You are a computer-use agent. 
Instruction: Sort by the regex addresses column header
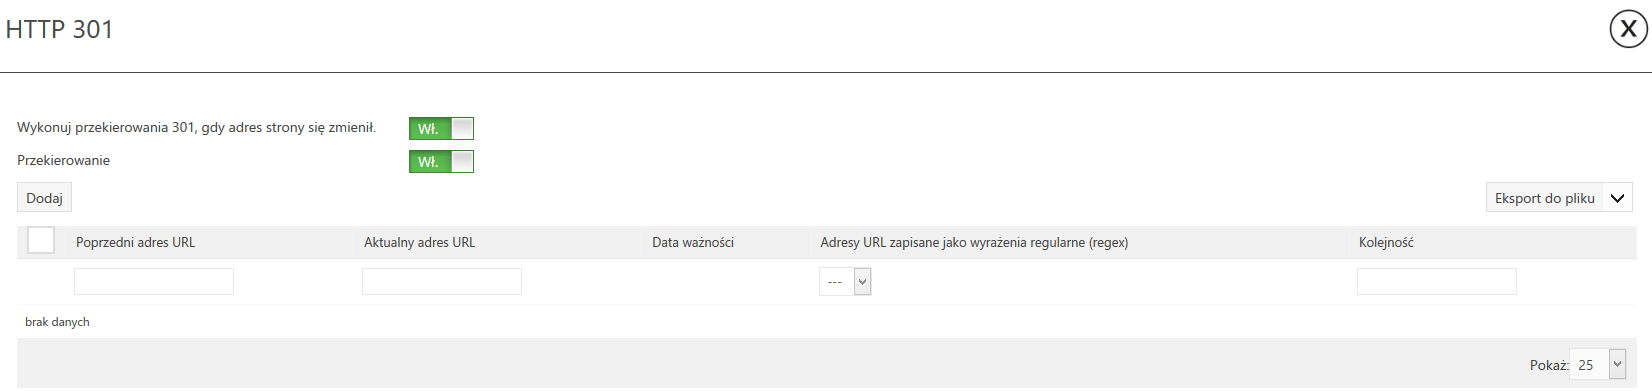coord(974,242)
